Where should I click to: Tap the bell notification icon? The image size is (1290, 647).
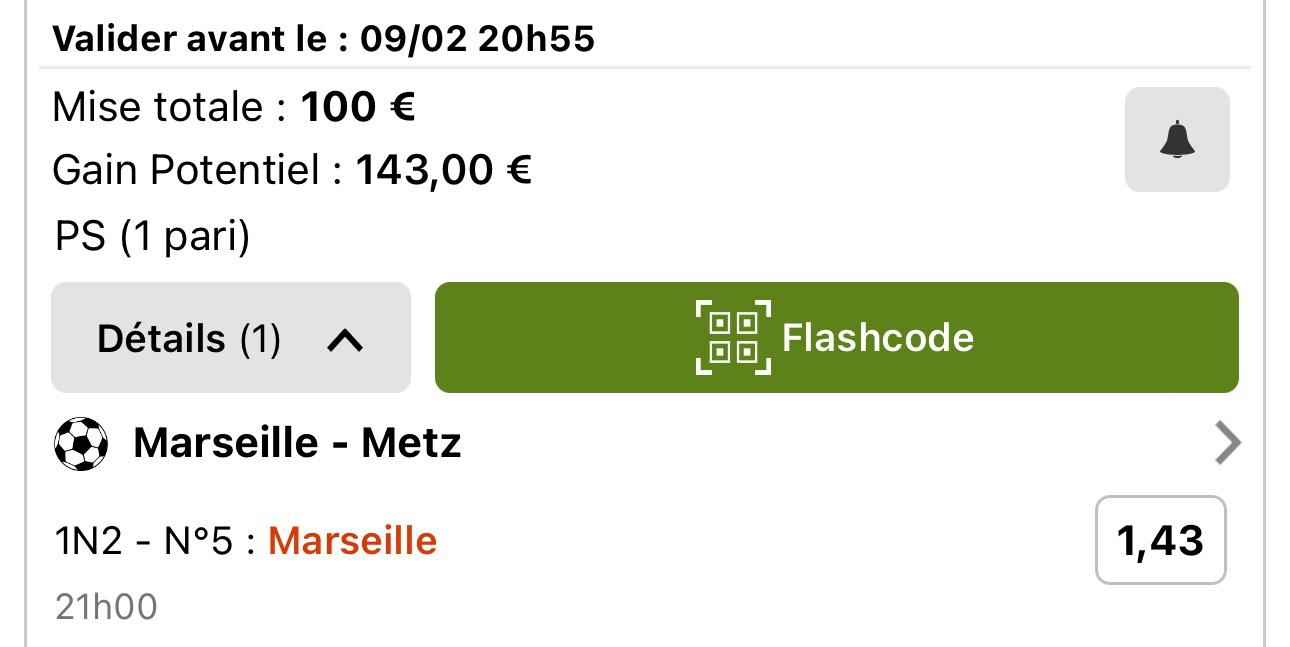pyautogui.click(x=1176, y=139)
